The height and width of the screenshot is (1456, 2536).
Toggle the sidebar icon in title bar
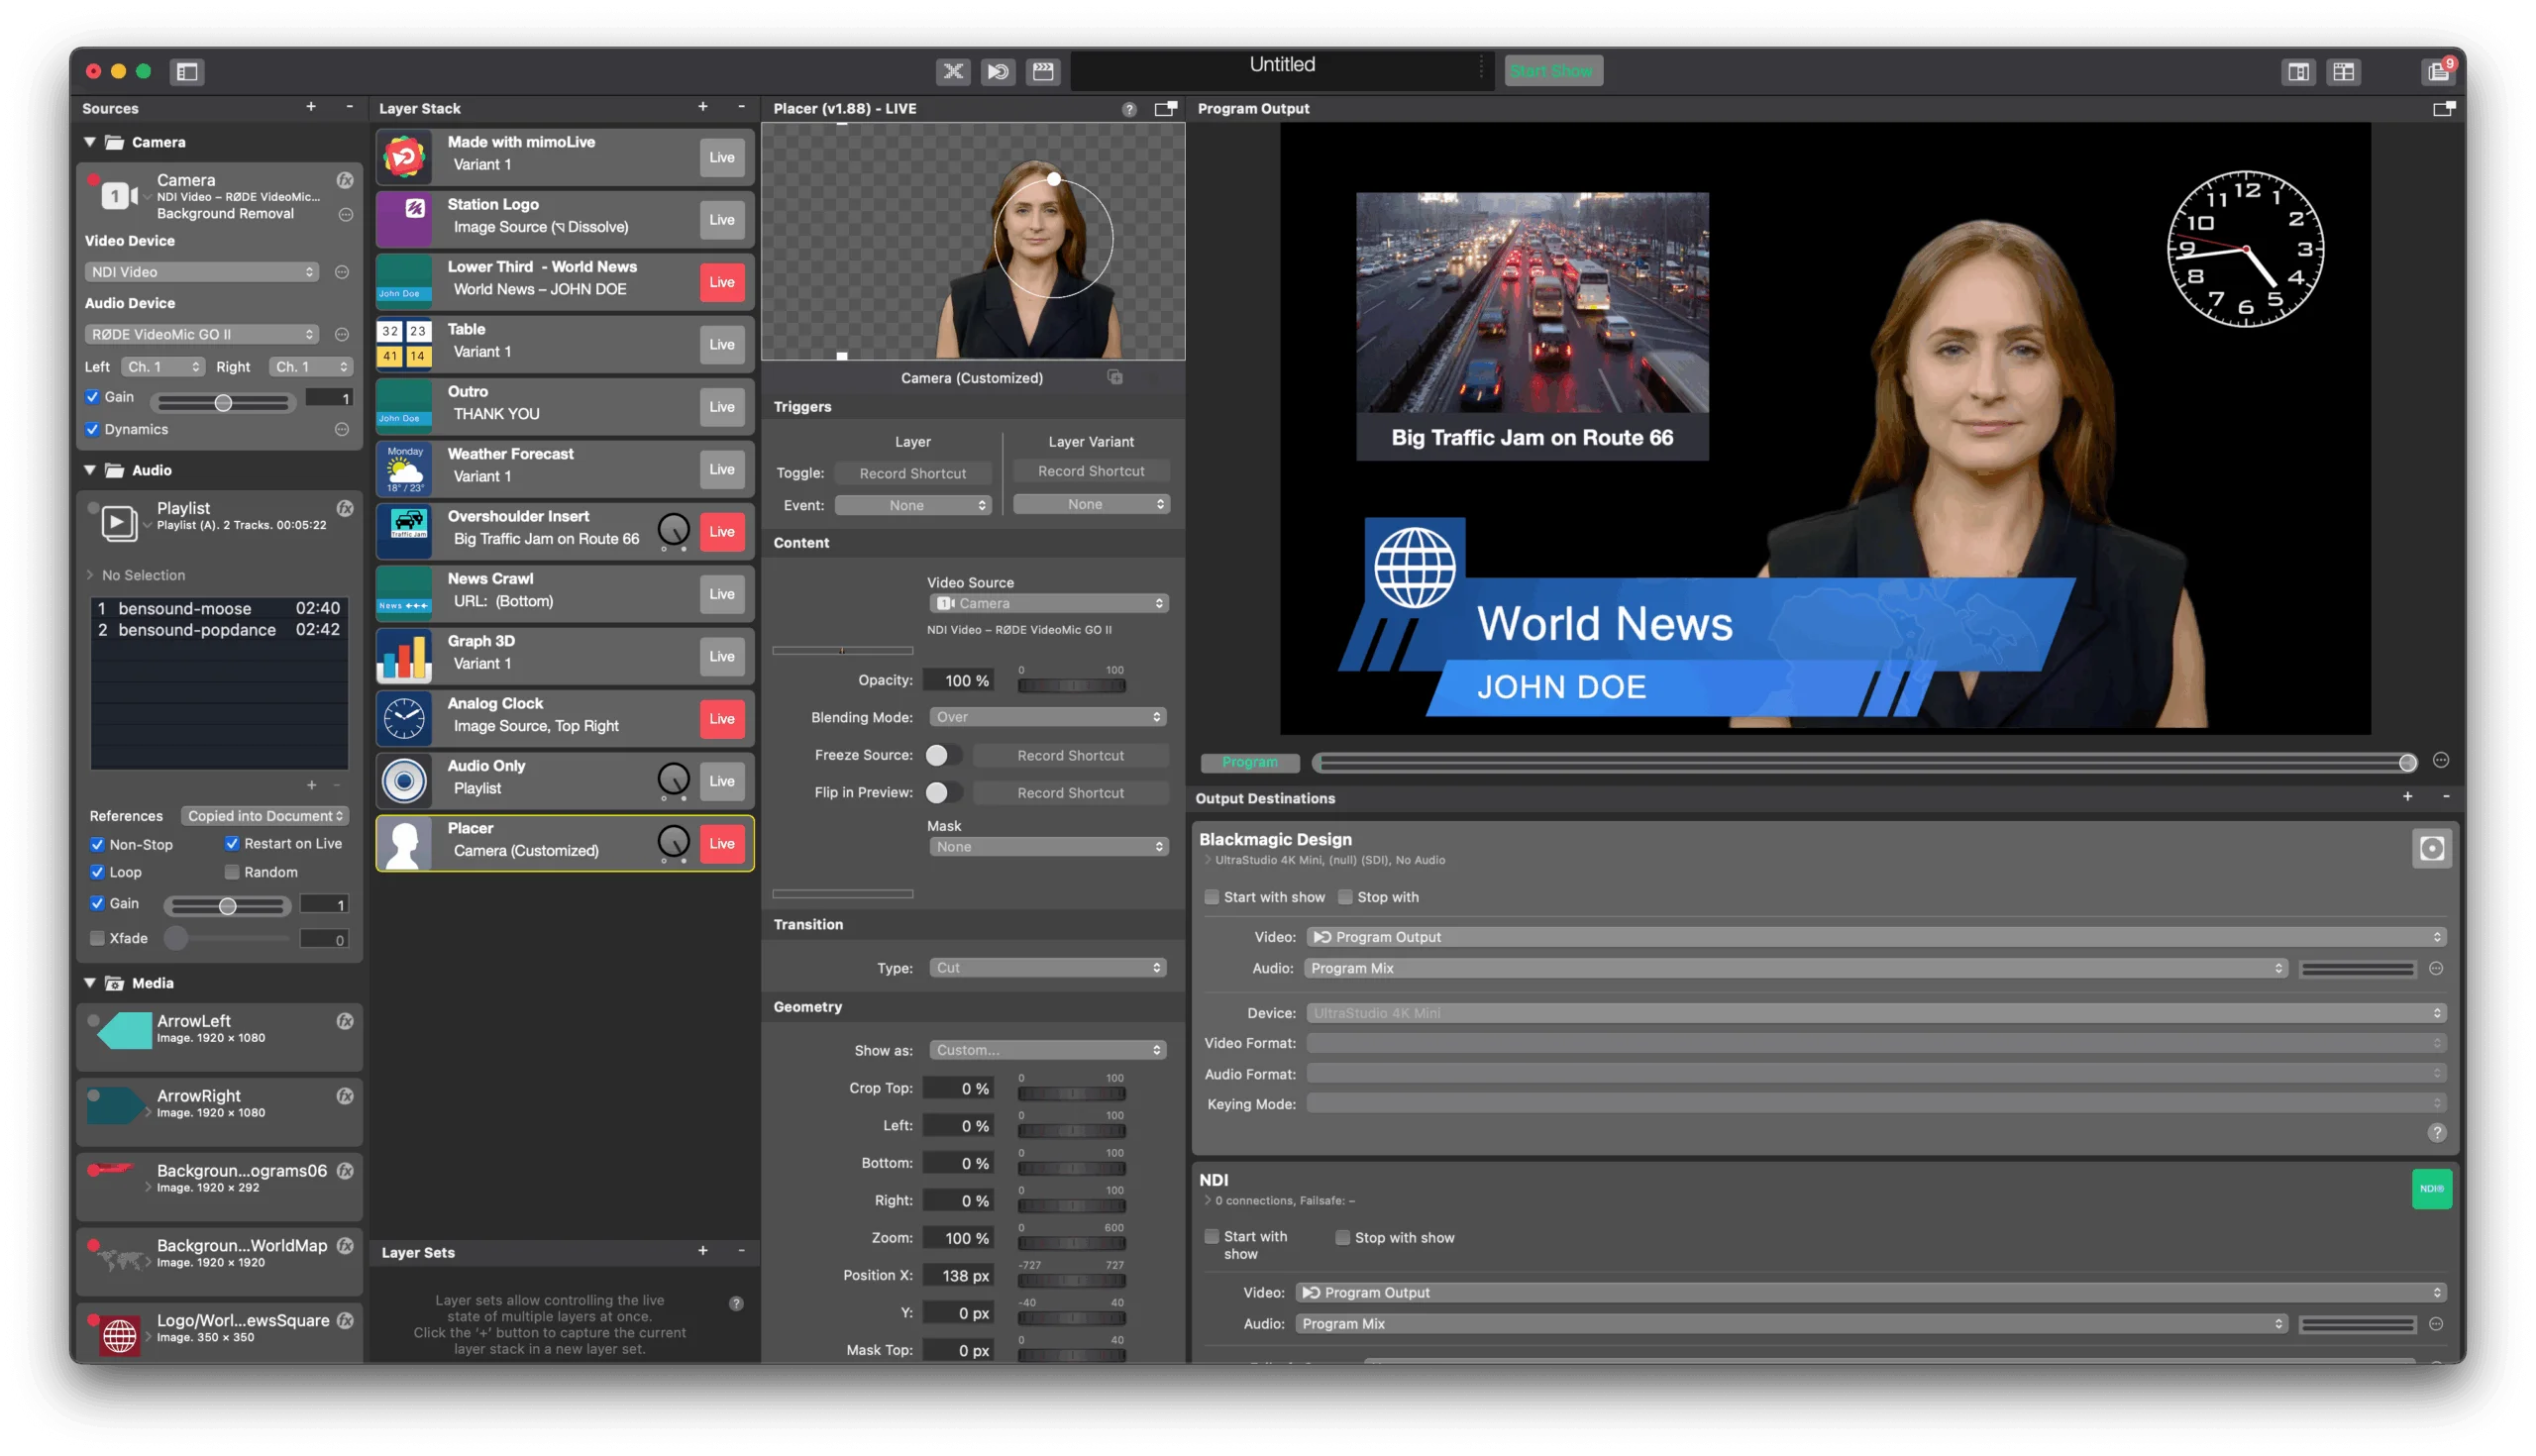[187, 71]
